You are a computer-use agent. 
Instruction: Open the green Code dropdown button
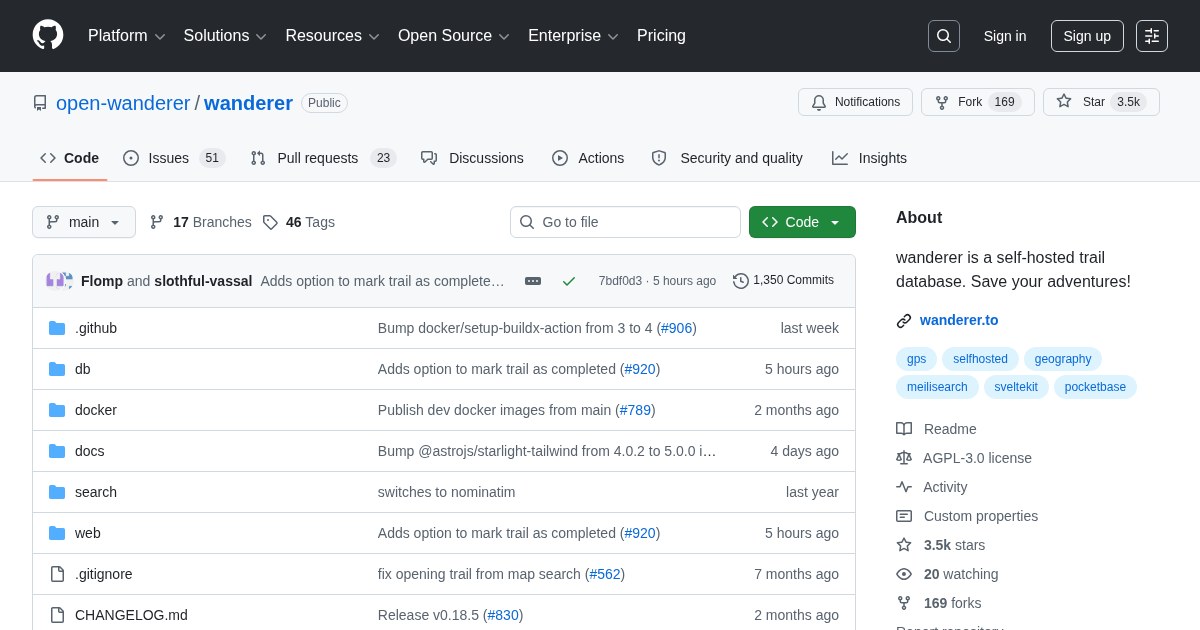tap(802, 222)
